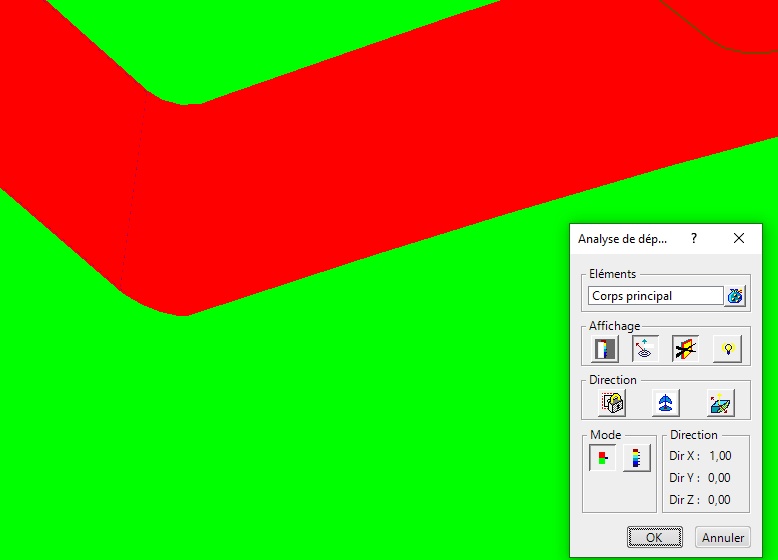Click the compass direction icon
Screen dimensions: 778x560
[665, 403]
